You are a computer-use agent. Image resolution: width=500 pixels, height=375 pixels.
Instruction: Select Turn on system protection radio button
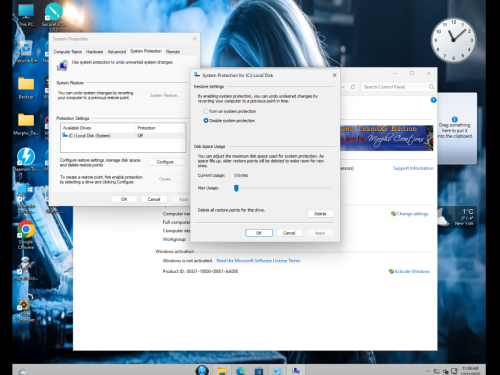click(206, 111)
